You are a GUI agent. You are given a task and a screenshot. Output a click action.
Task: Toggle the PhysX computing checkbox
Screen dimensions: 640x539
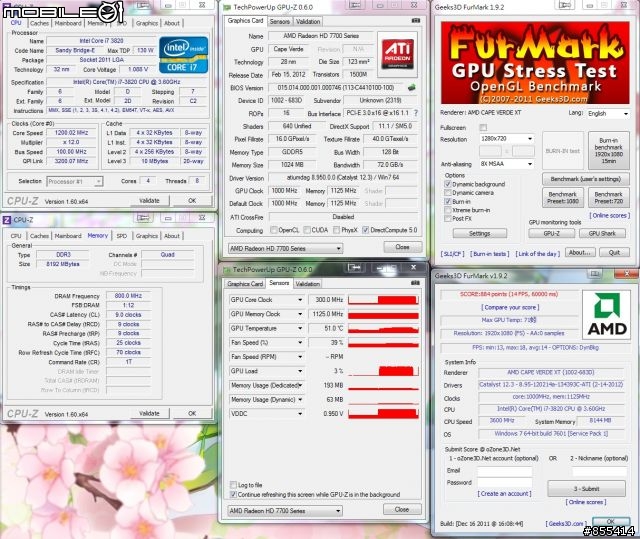point(336,230)
